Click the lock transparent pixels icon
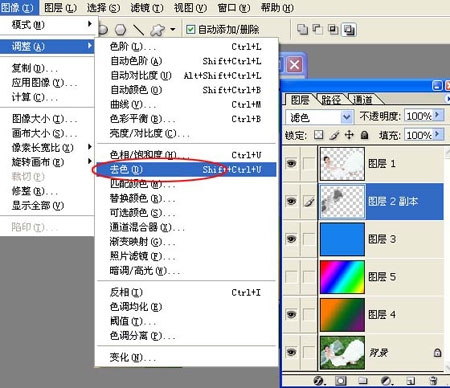 318,135
